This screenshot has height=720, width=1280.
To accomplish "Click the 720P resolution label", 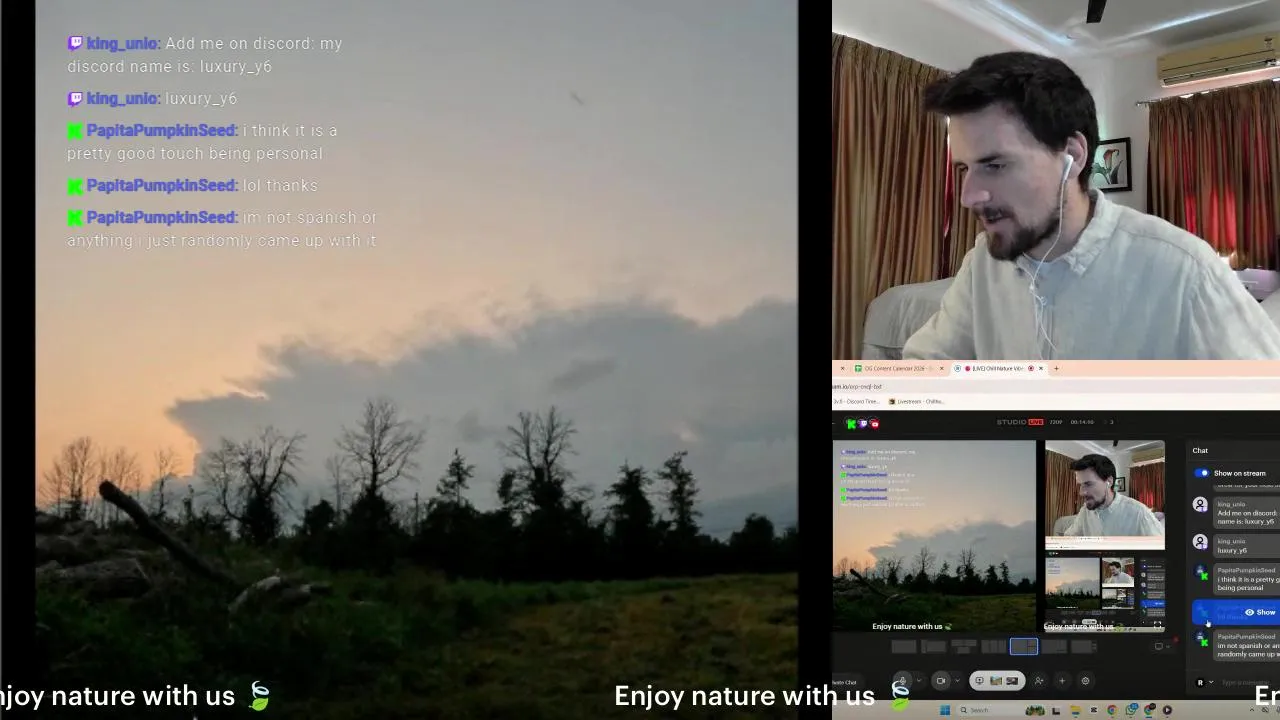I will pos(1056,422).
